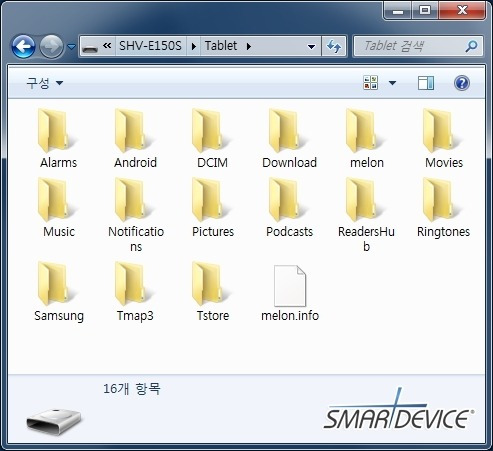Refresh the Tablet folder view
The width and height of the screenshot is (493, 451).
[x=334, y=46]
